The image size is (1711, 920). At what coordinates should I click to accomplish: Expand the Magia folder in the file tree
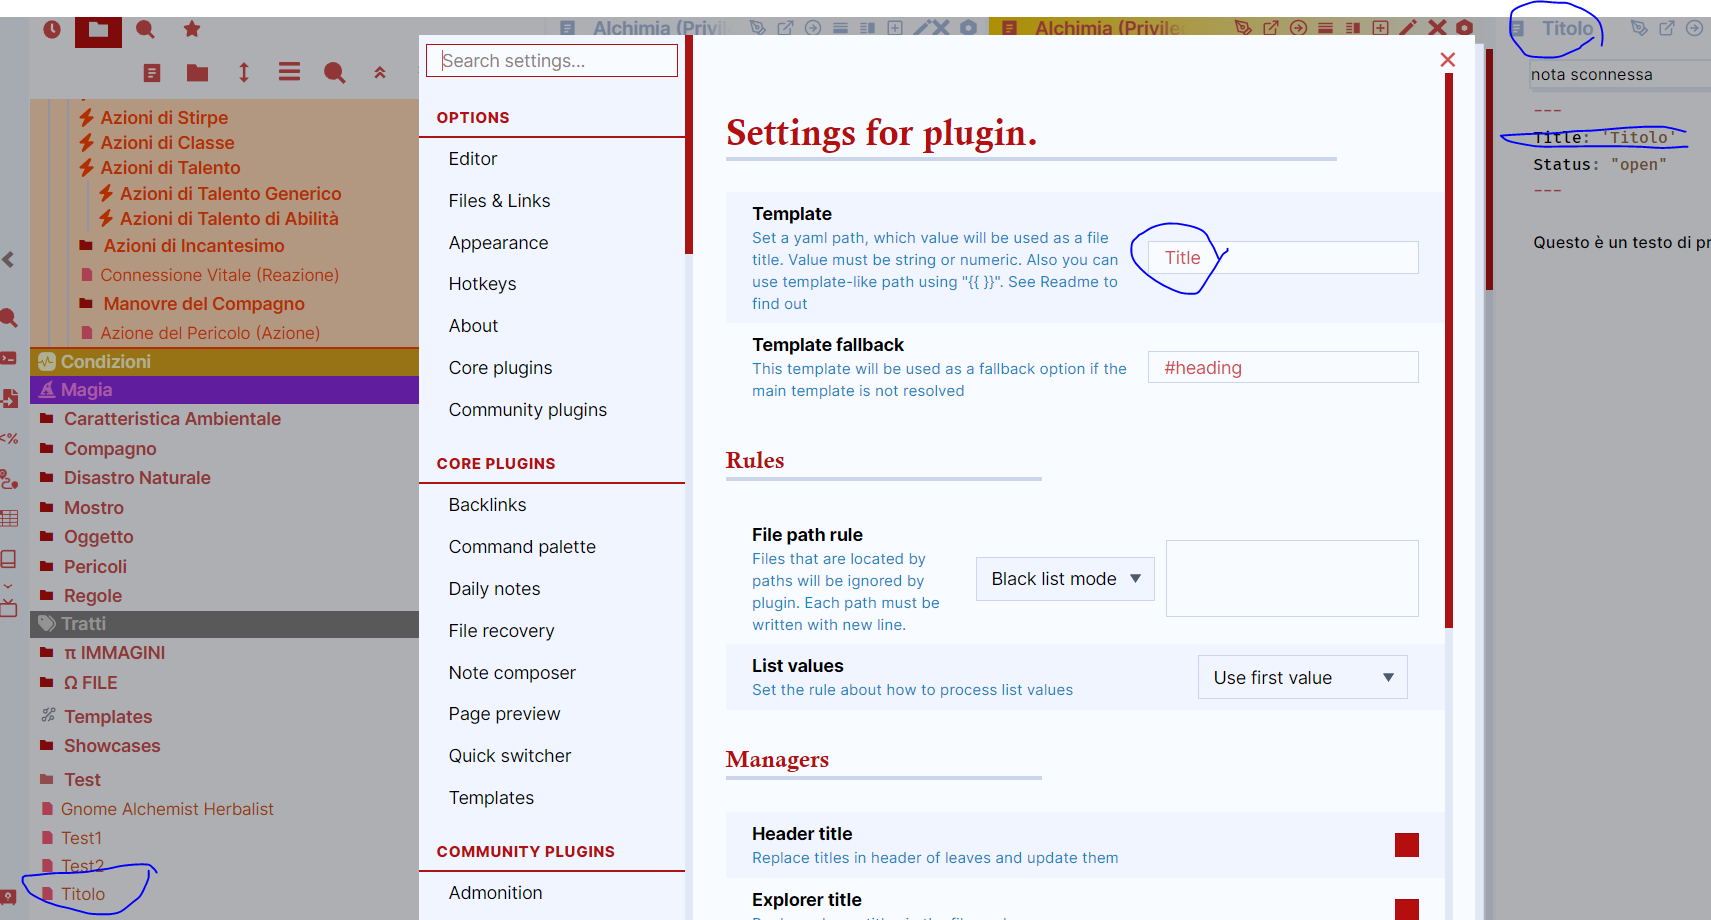(x=85, y=389)
